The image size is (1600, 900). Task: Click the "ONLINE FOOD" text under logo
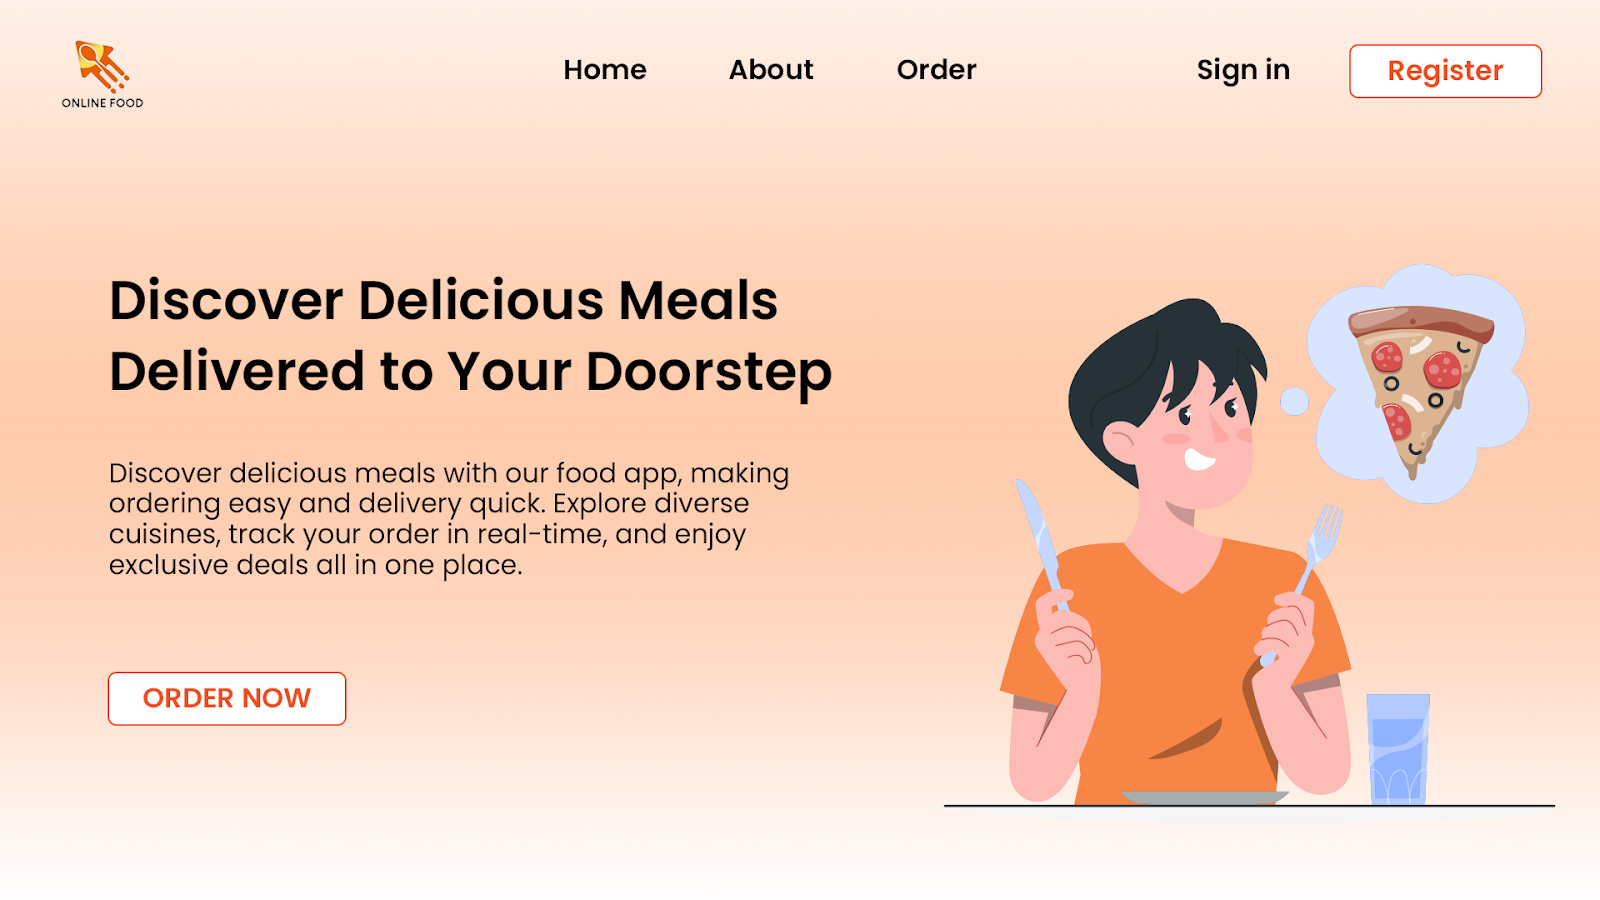point(102,103)
